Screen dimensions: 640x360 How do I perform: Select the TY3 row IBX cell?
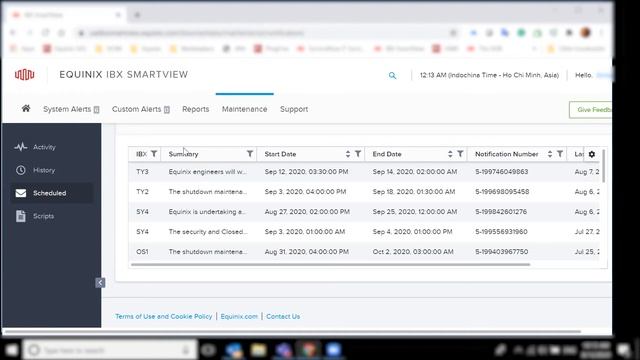point(142,171)
